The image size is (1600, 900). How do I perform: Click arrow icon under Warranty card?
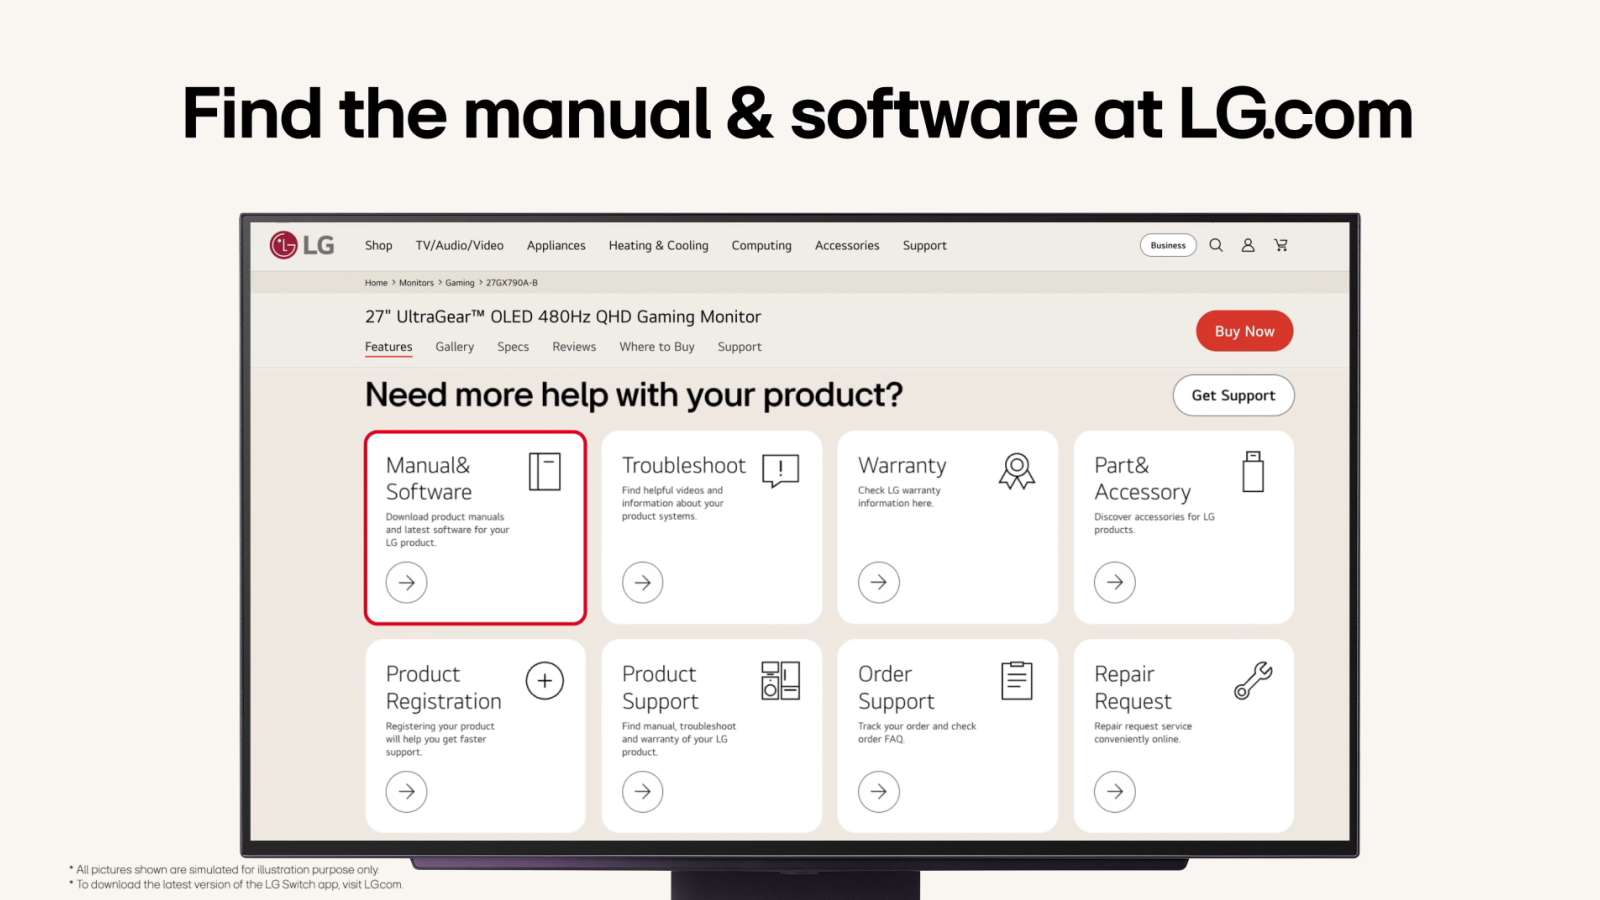click(x=879, y=583)
